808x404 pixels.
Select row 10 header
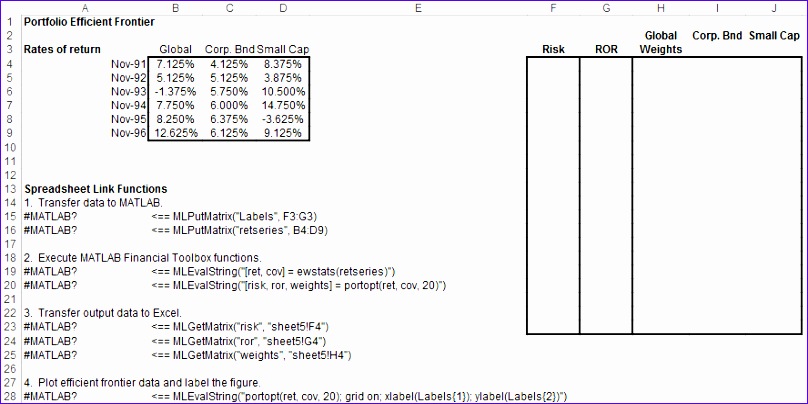(x=10, y=147)
